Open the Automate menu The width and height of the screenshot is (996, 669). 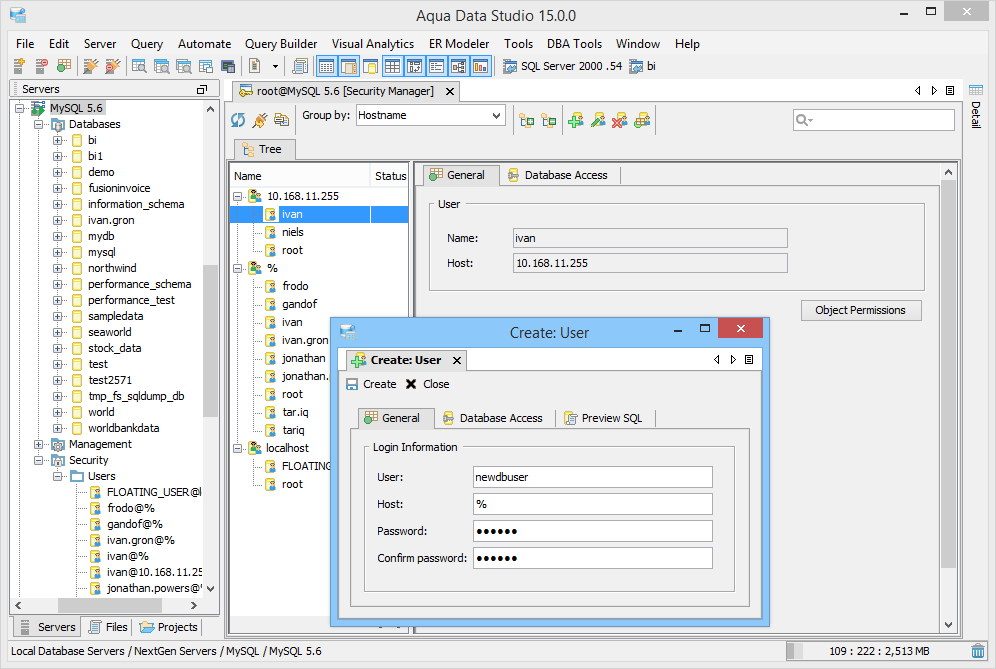[205, 44]
